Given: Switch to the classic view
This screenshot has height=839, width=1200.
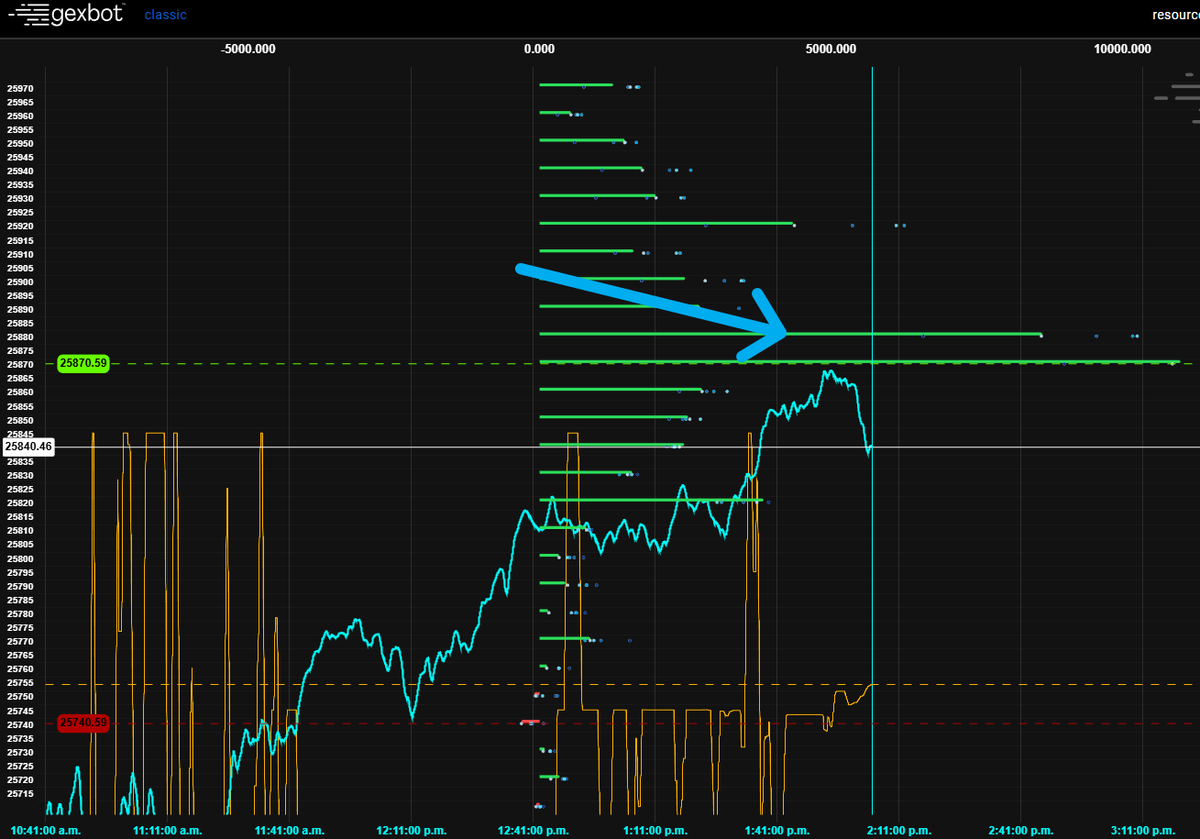Looking at the screenshot, I should coord(165,14).
